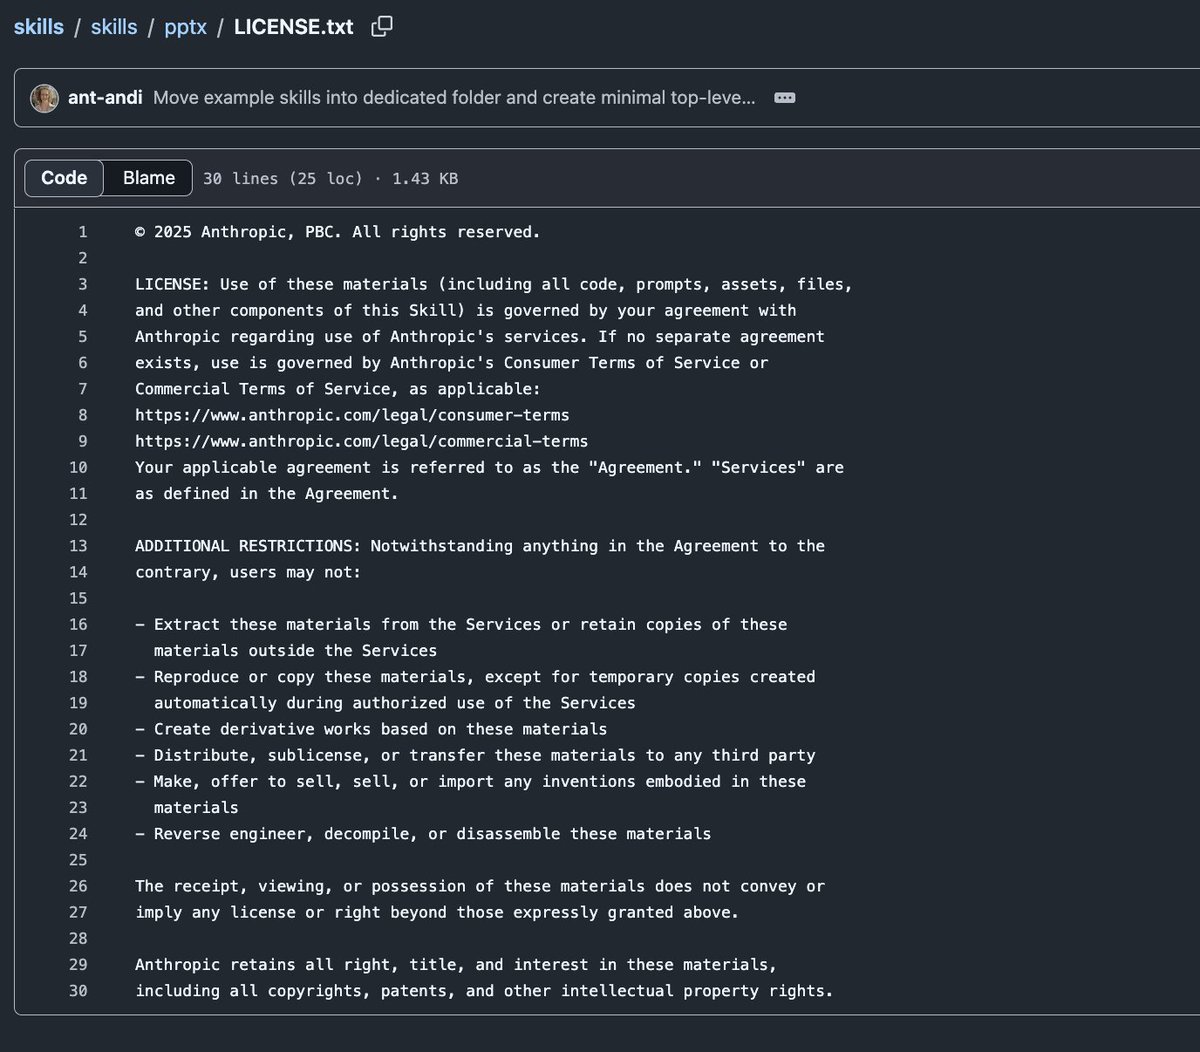Click the copyright line '© 2025 Anthropic, PBC'
Image resolution: width=1200 pixels, height=1052 pixels.
pyautogui.click(x=338, y=232)
